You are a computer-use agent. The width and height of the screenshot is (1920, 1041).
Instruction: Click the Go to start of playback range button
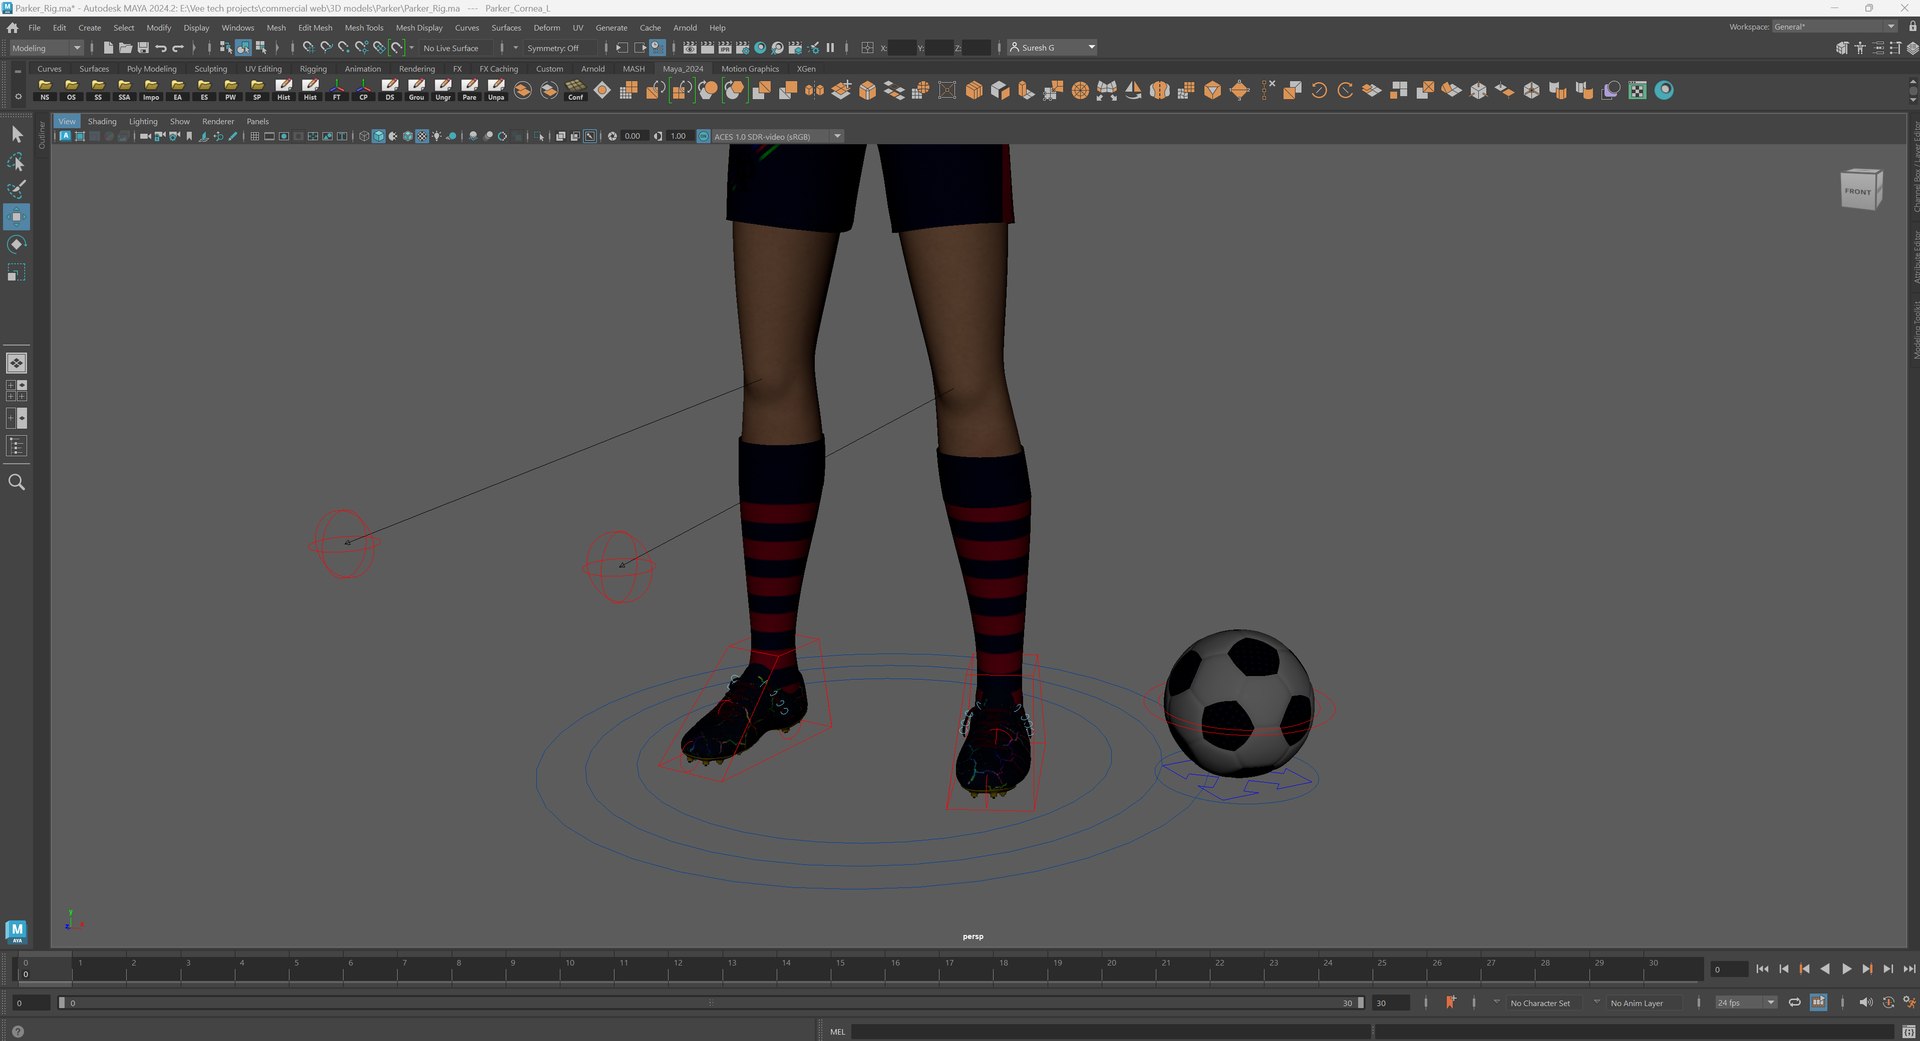point(1762,969)
